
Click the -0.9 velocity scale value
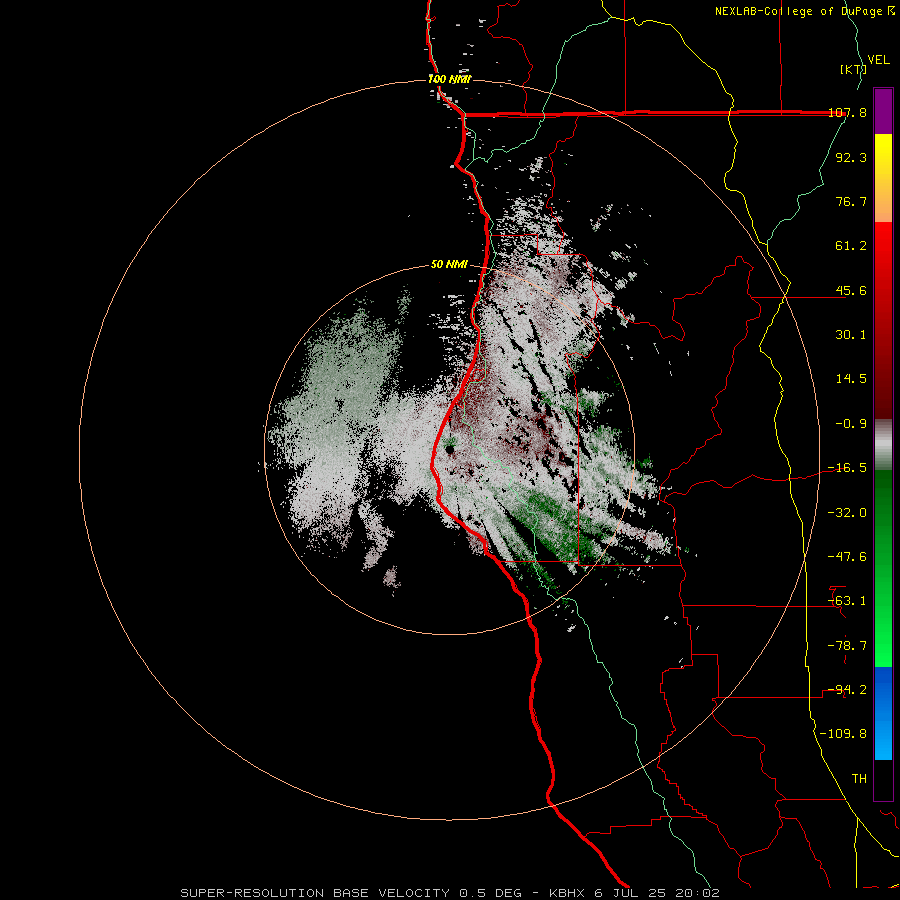851,424
